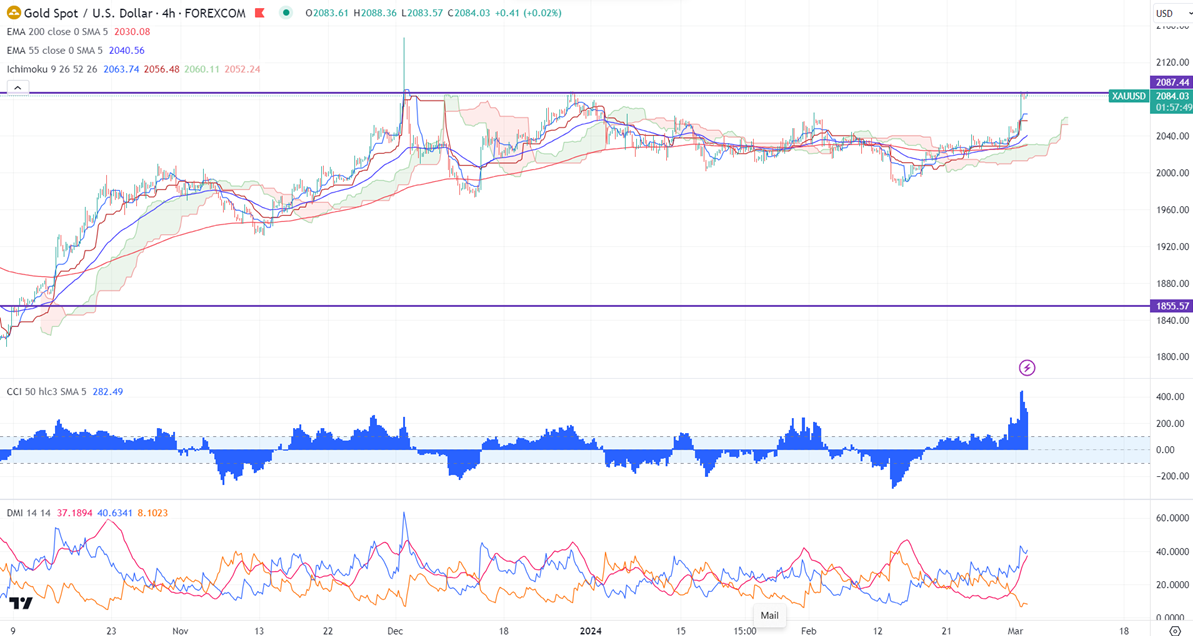Open chart settings gear on time axis
The height and width of the screenshot is (636, 1193).
(x=1175, y=631)
